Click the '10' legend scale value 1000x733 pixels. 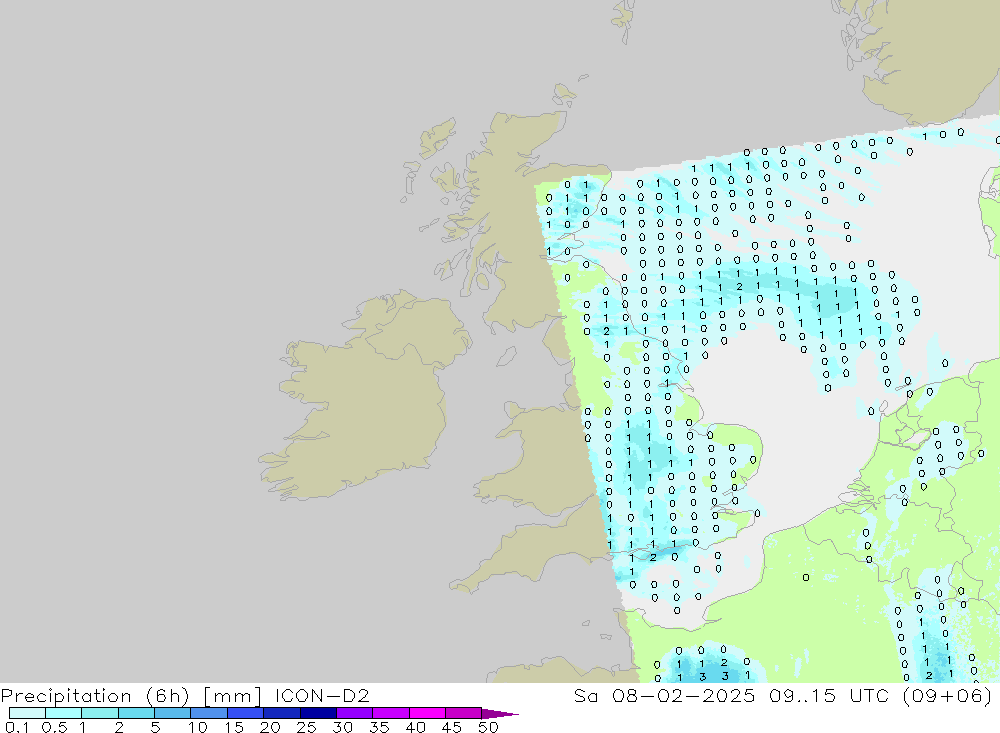click(x=198, y=727)
